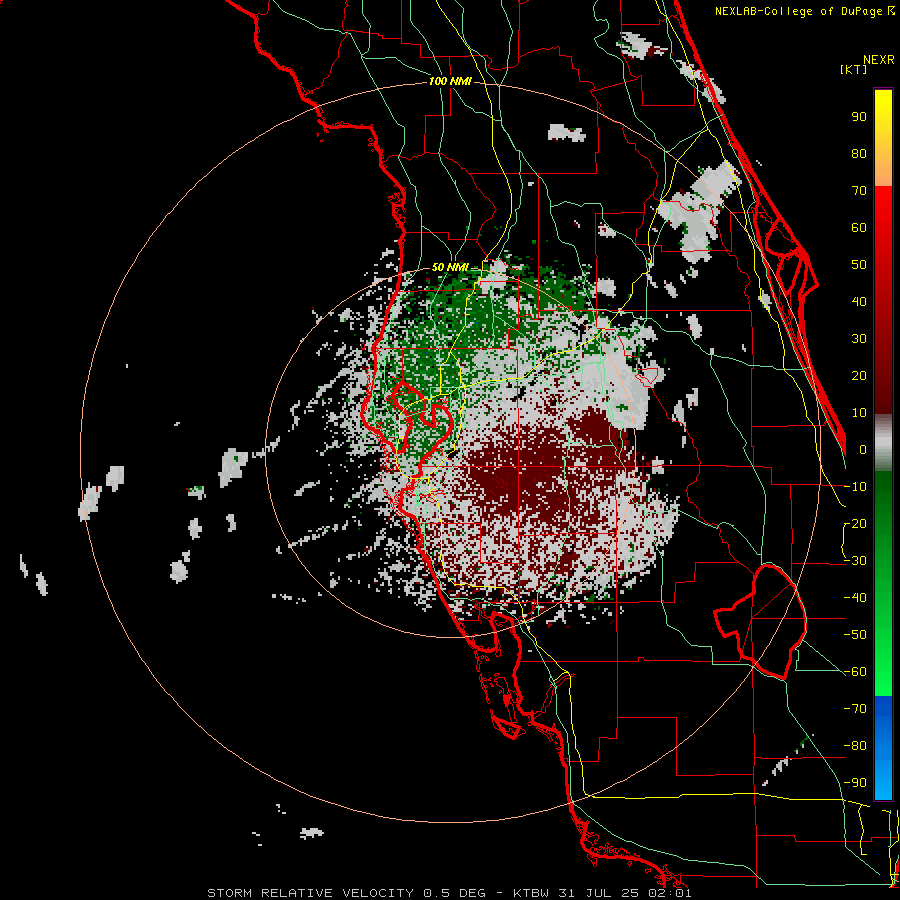Image resolution: width=900 pixels, height=900 pixels.
Task: Select the positive 80 scale value
Action: pyautogui.click(x=859, y=154)
